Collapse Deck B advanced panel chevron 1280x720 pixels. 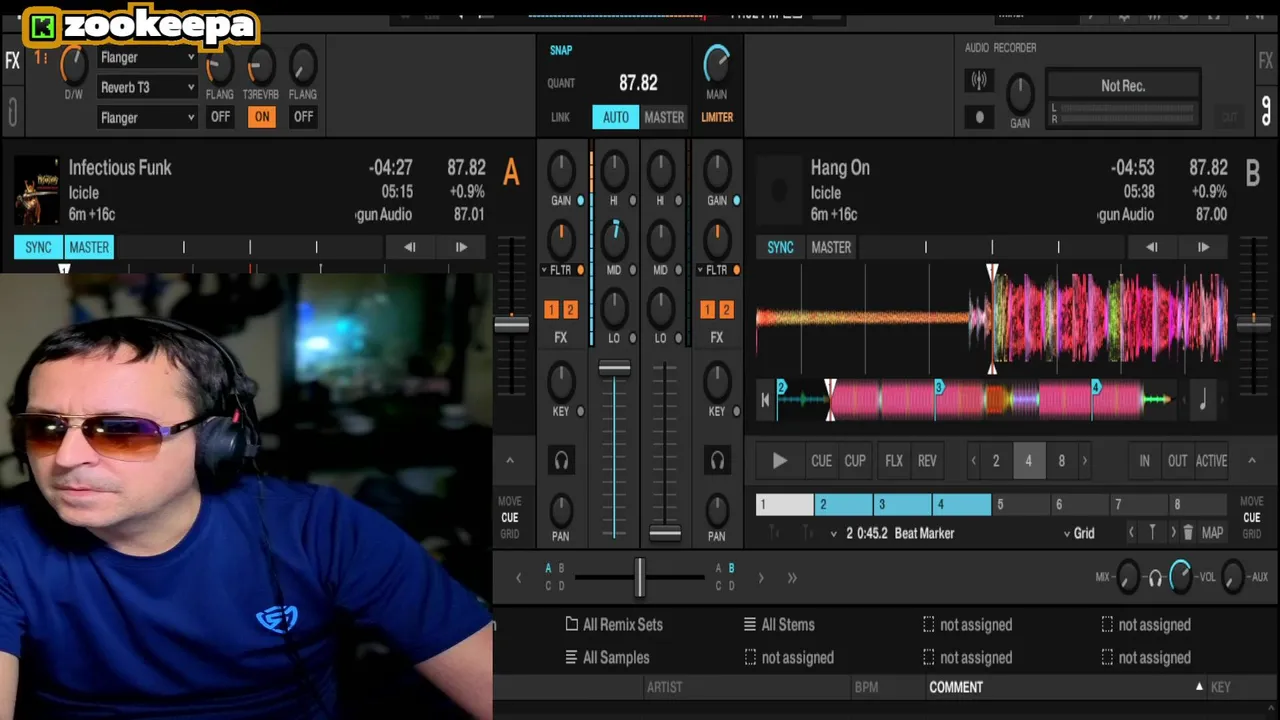click(x=1251, y=460)
